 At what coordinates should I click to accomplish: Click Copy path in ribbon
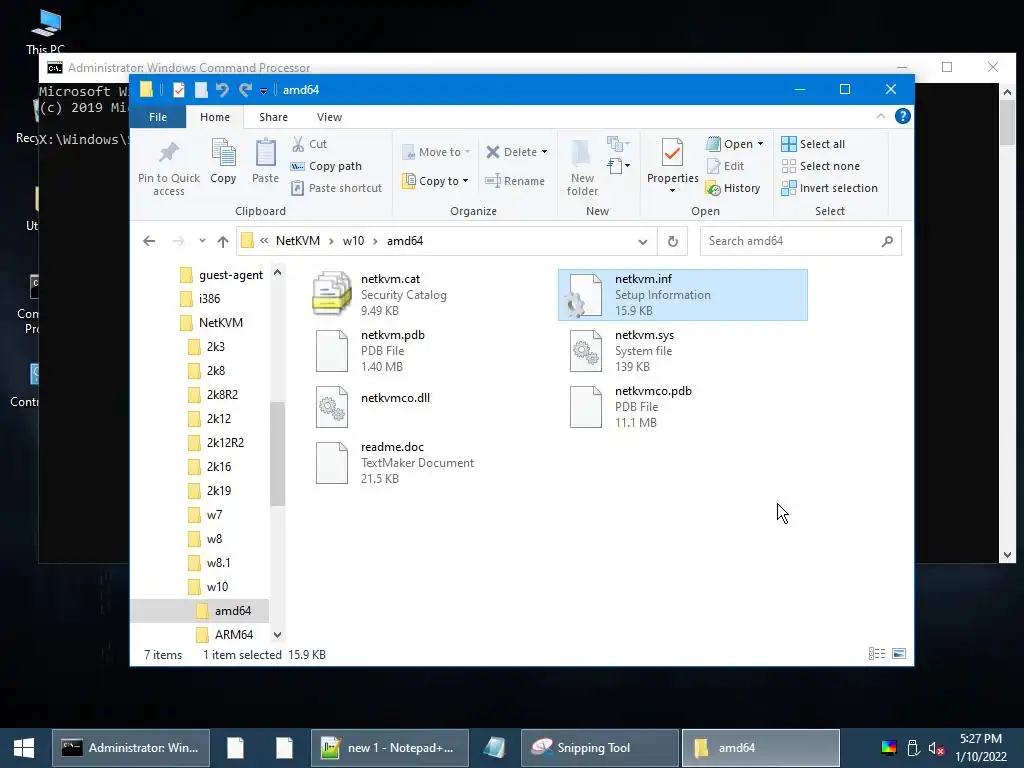click(x=327, y=167)
